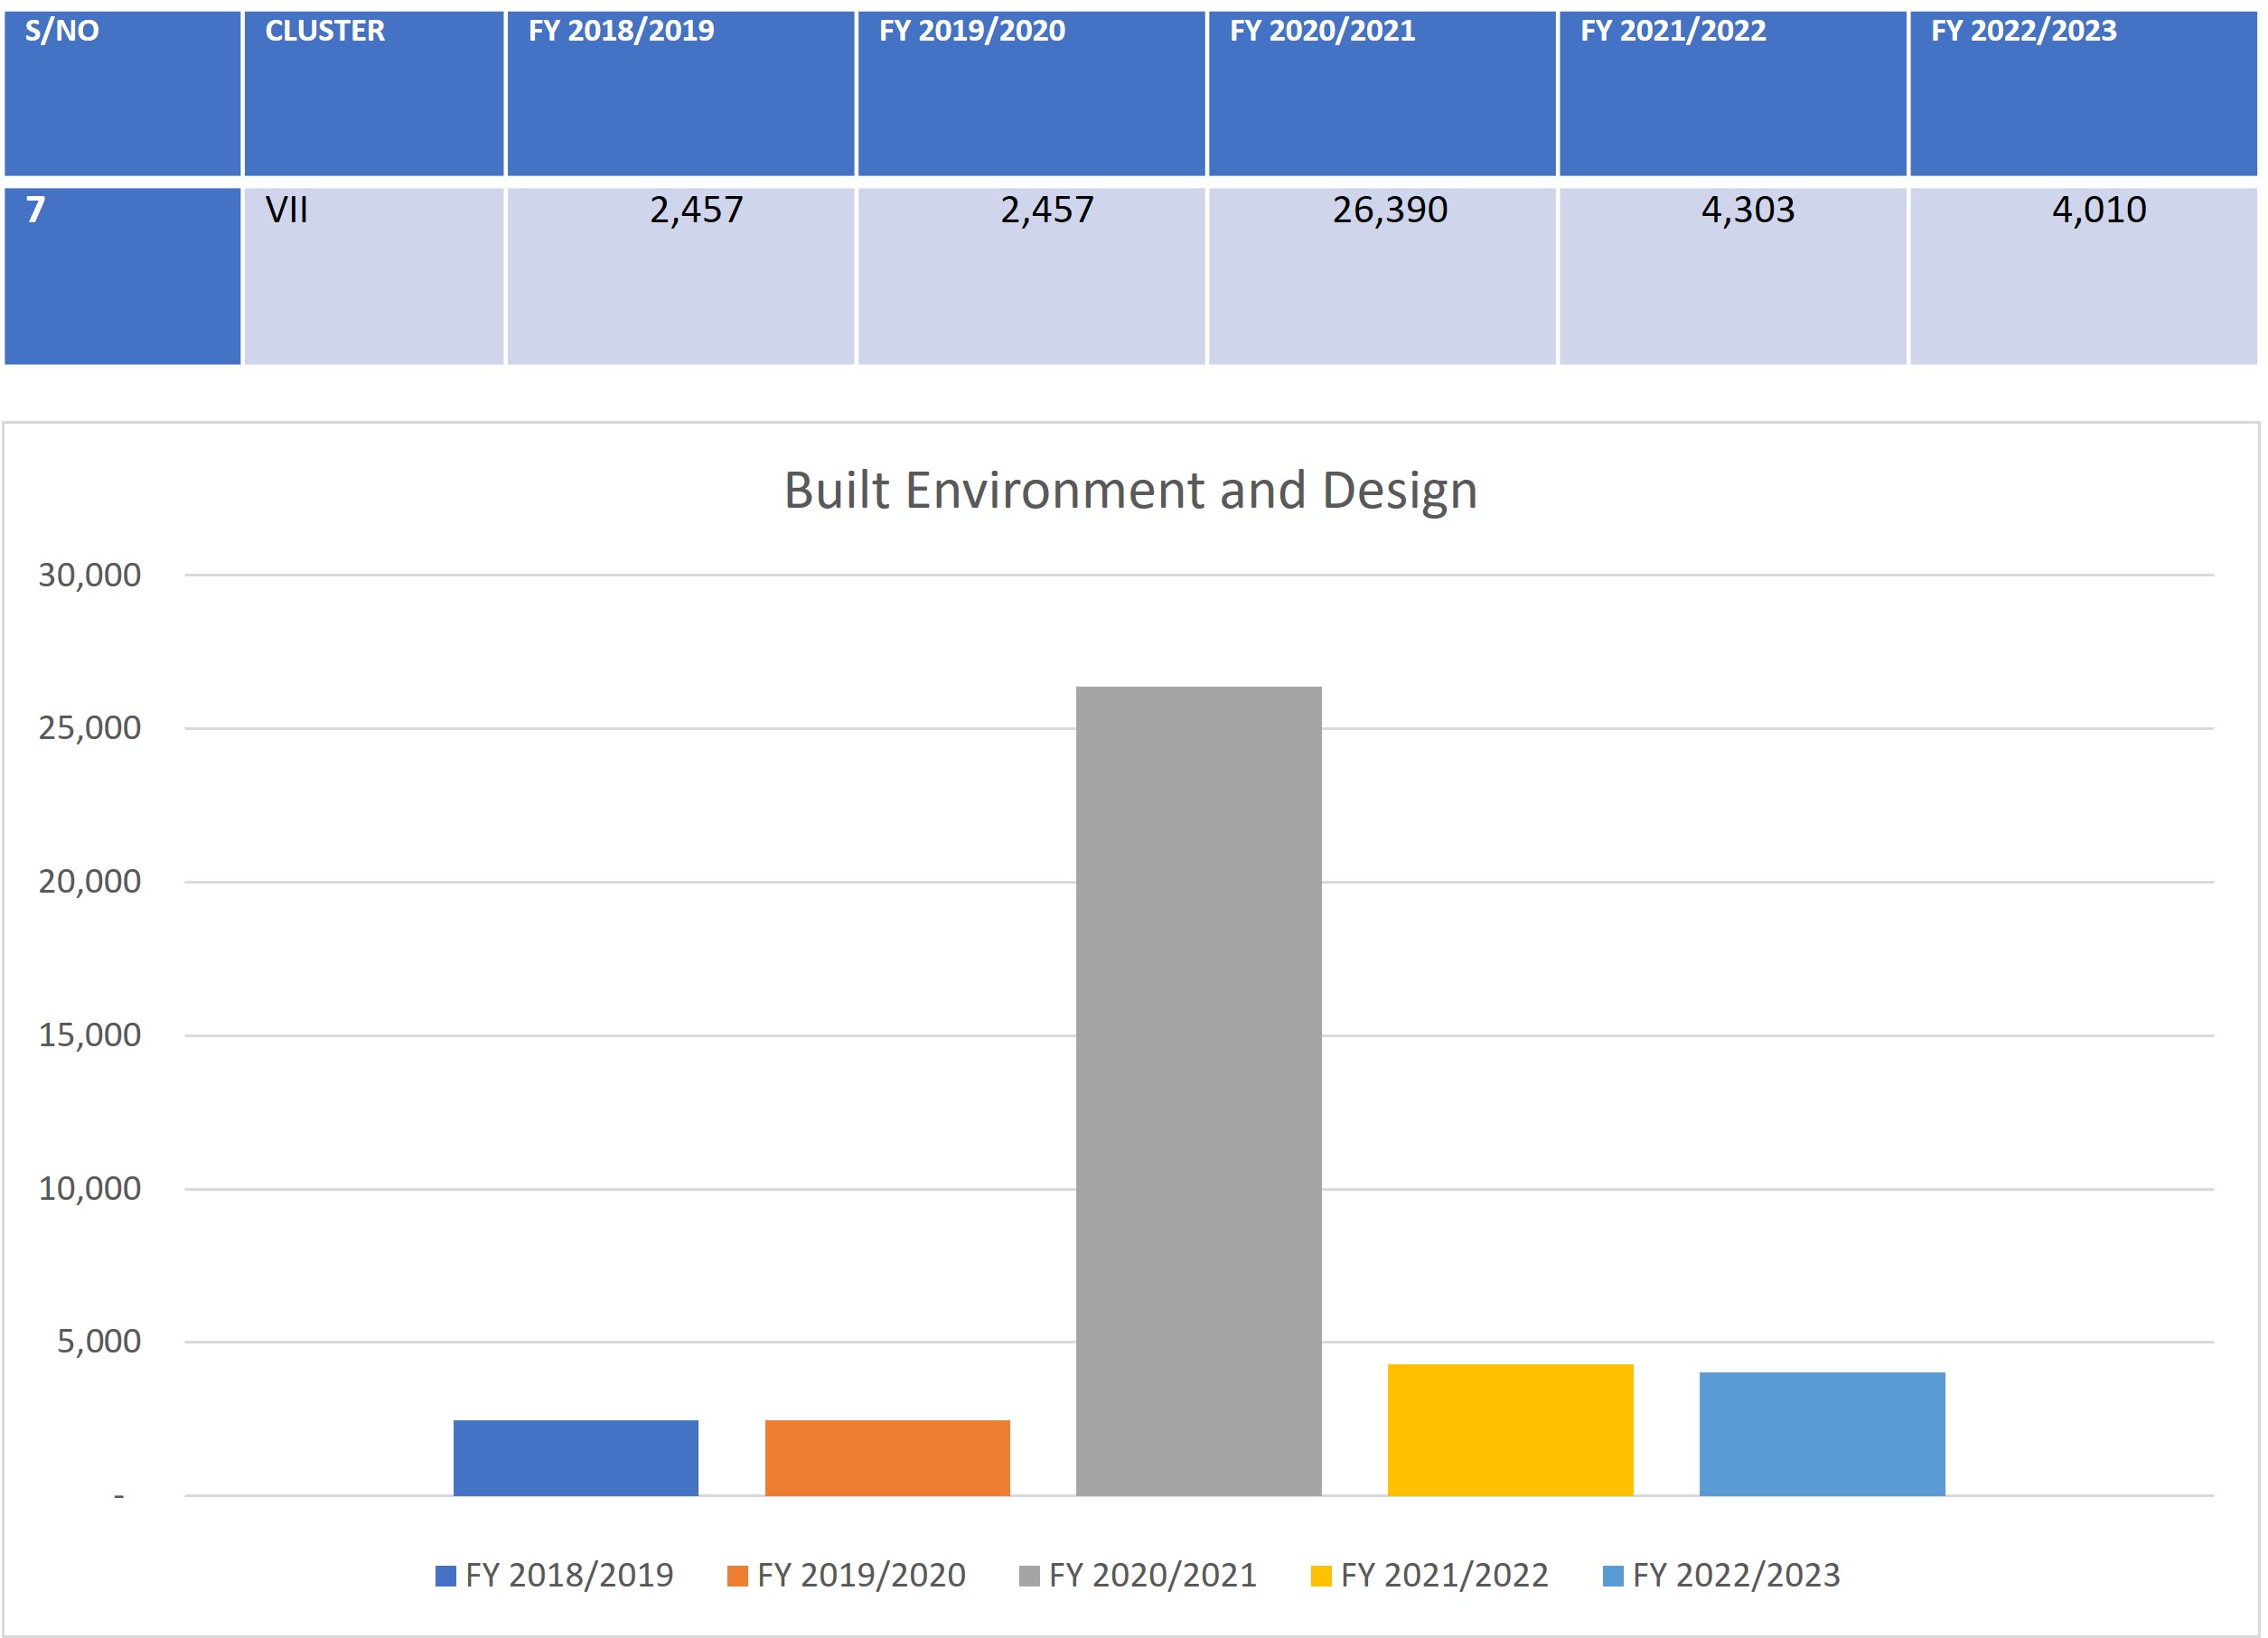Image resolution: width=2268 pixels, height=1638 pixels.
Task: Select the orange FY 2019/2020 bar
Action: click(x=887, y=1457)
